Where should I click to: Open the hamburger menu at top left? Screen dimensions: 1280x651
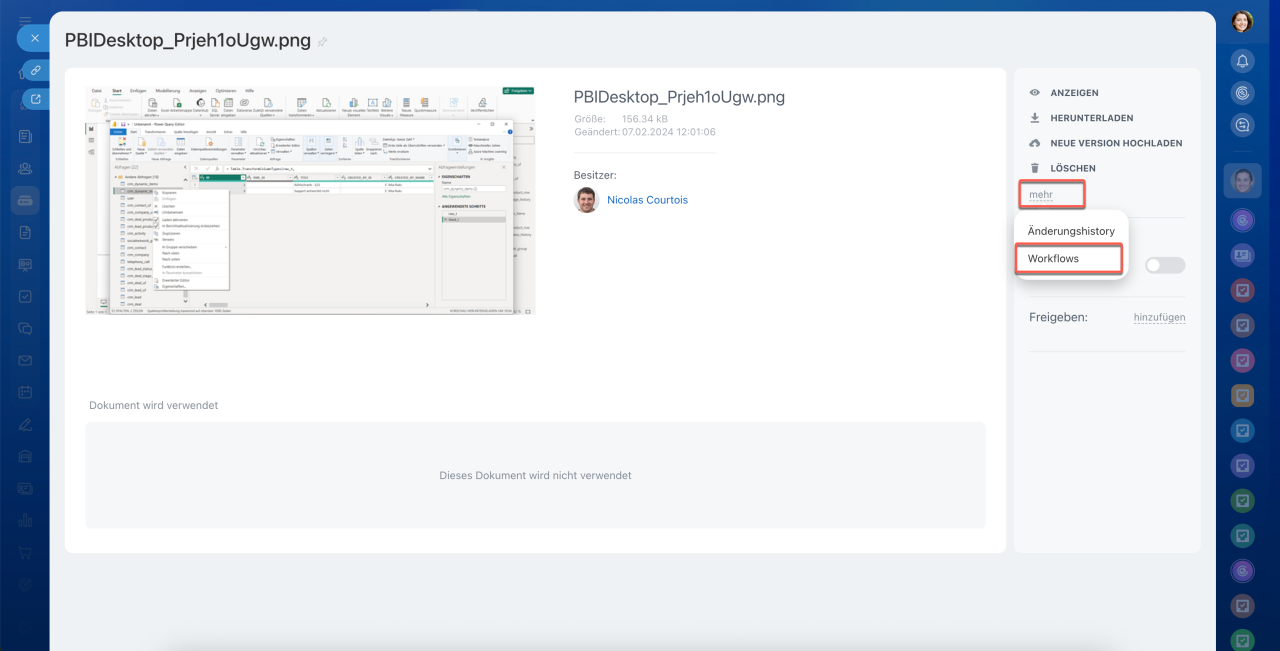pyautogui.click(x=25, y=20)
